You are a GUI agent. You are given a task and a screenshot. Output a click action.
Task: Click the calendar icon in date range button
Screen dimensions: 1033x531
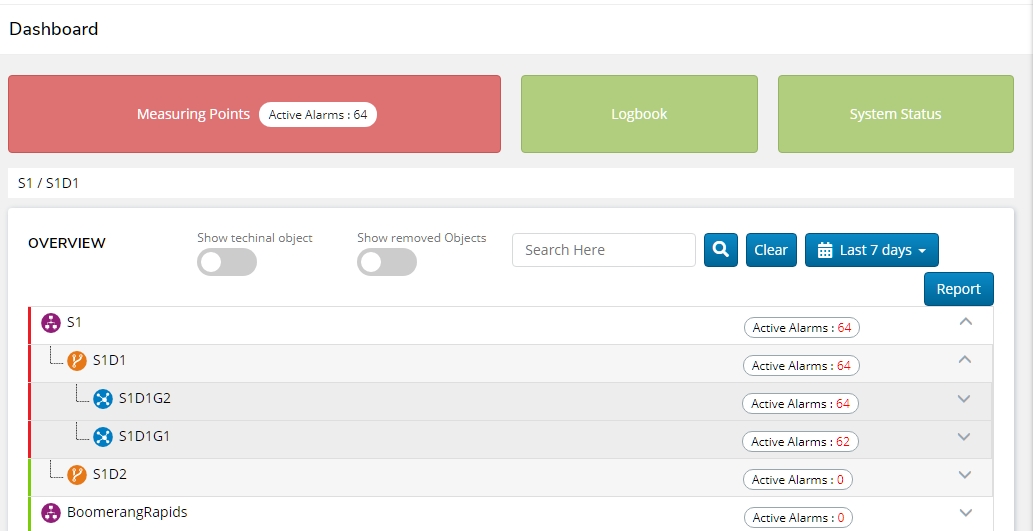coord(825,250)
